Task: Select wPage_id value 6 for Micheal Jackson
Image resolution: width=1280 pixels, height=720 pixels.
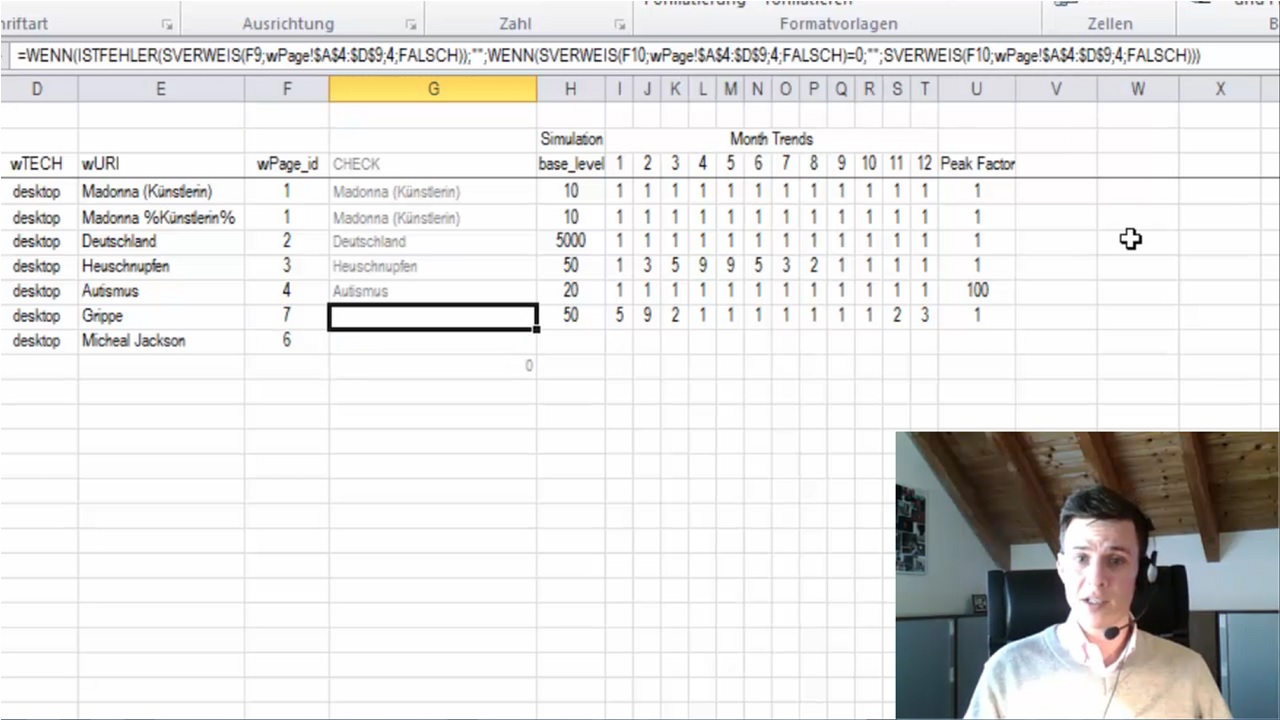Action: pos(287,341)
